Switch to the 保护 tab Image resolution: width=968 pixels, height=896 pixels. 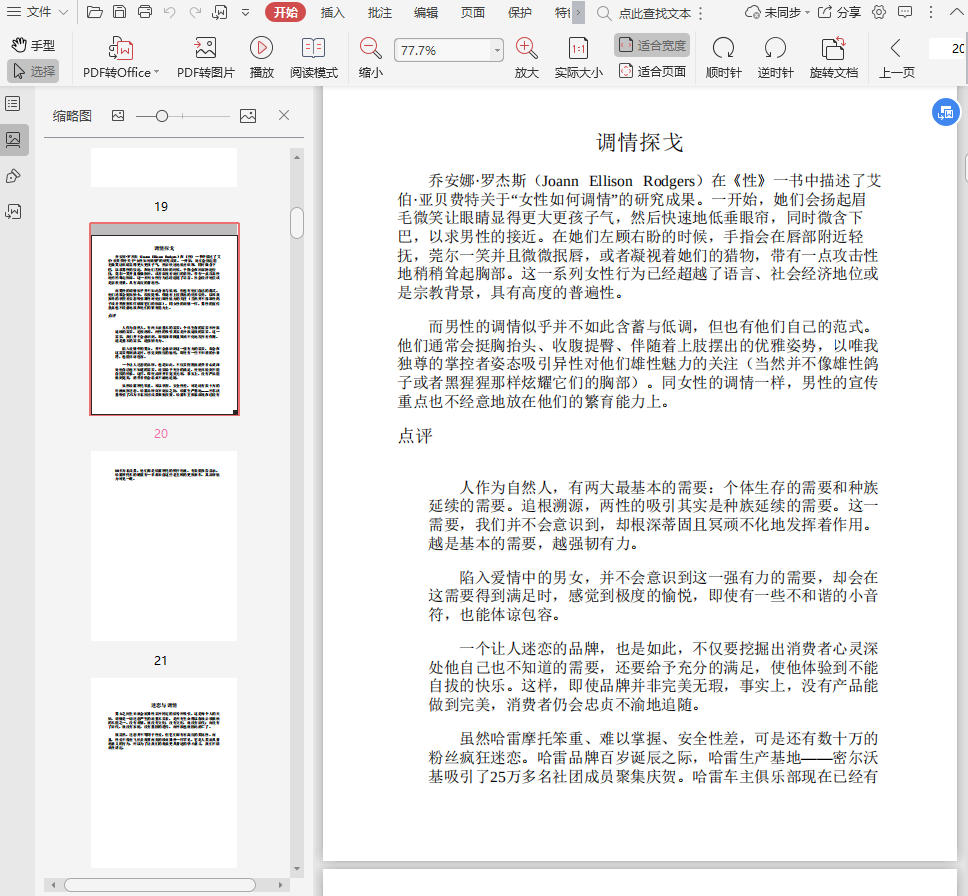point(520,12)
